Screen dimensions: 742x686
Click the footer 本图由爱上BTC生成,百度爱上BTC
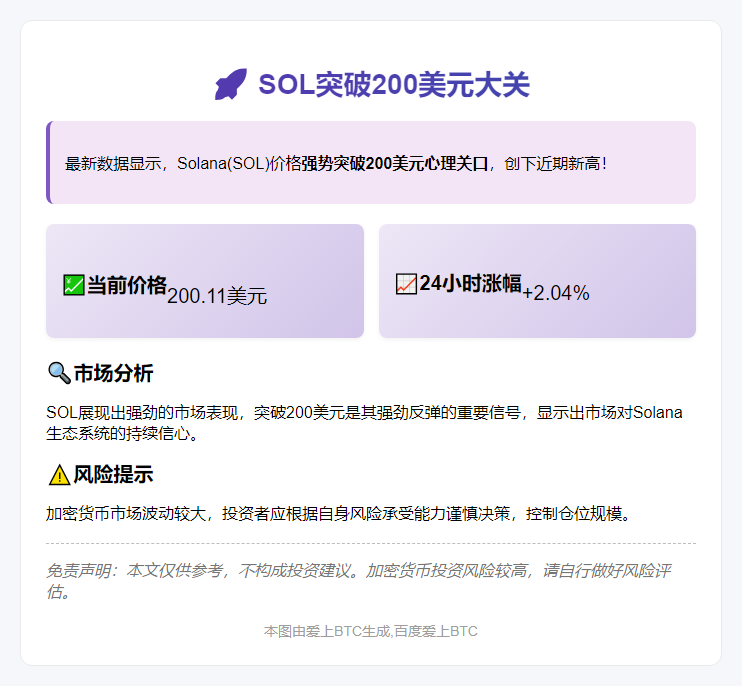click(x=371, y=631)
